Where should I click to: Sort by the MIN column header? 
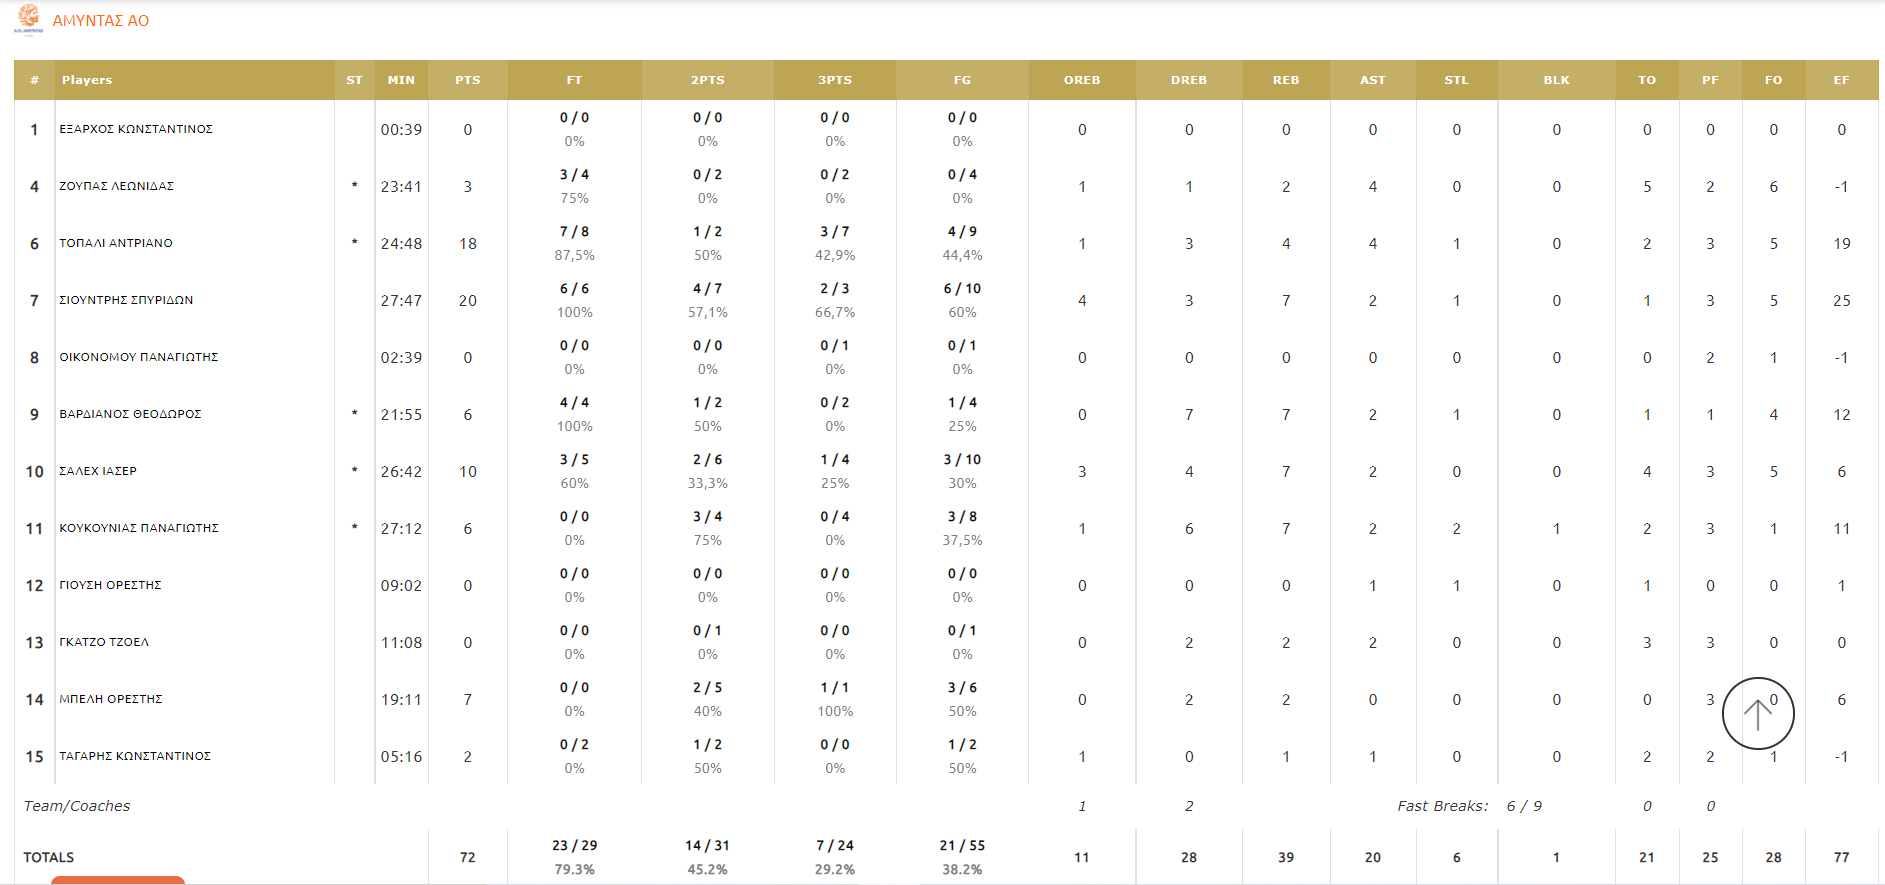click(x=401, y=80)
